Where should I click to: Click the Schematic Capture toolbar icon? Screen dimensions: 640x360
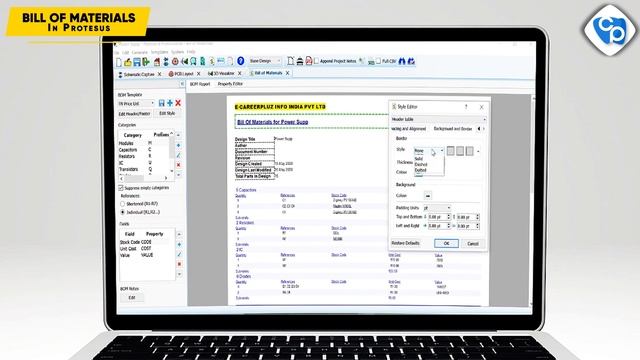click(x=166, y=62)
